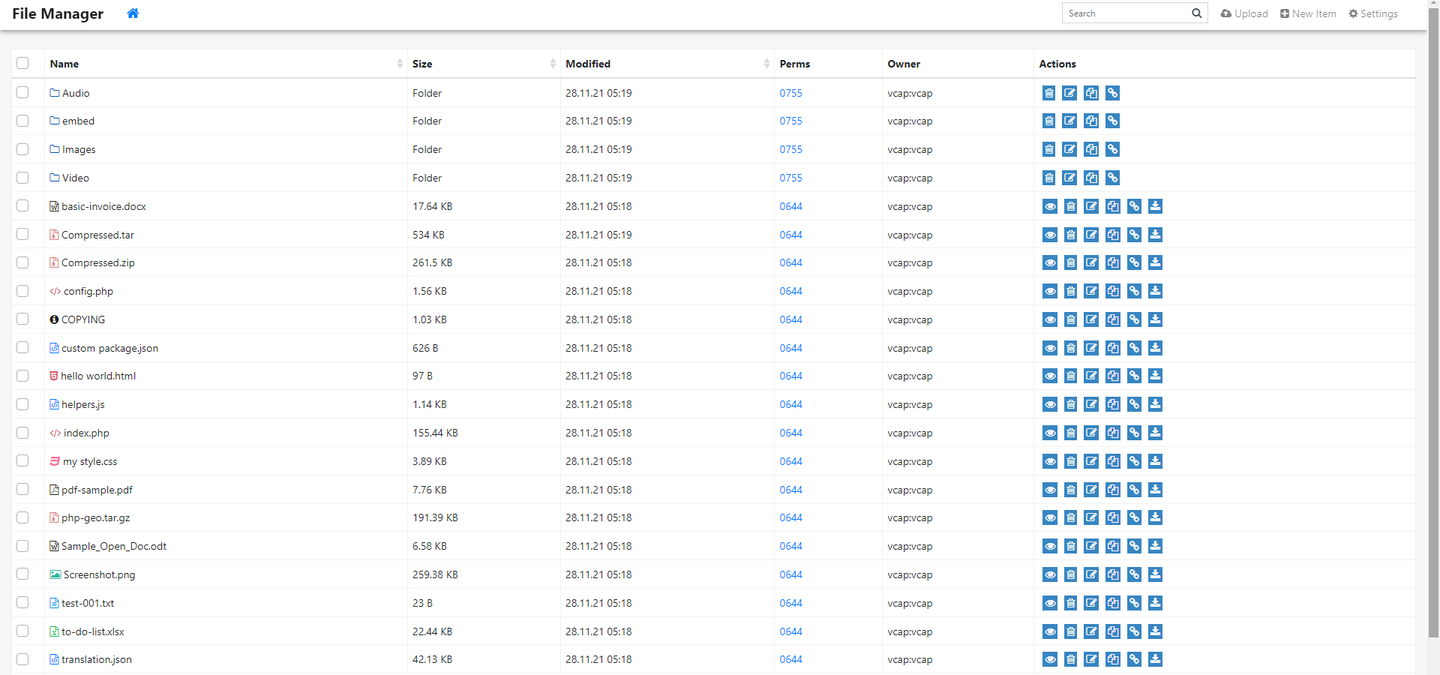Select the config.php row checkbox
This screenshot has width=1440, height=675.
[x=23, y=291]
